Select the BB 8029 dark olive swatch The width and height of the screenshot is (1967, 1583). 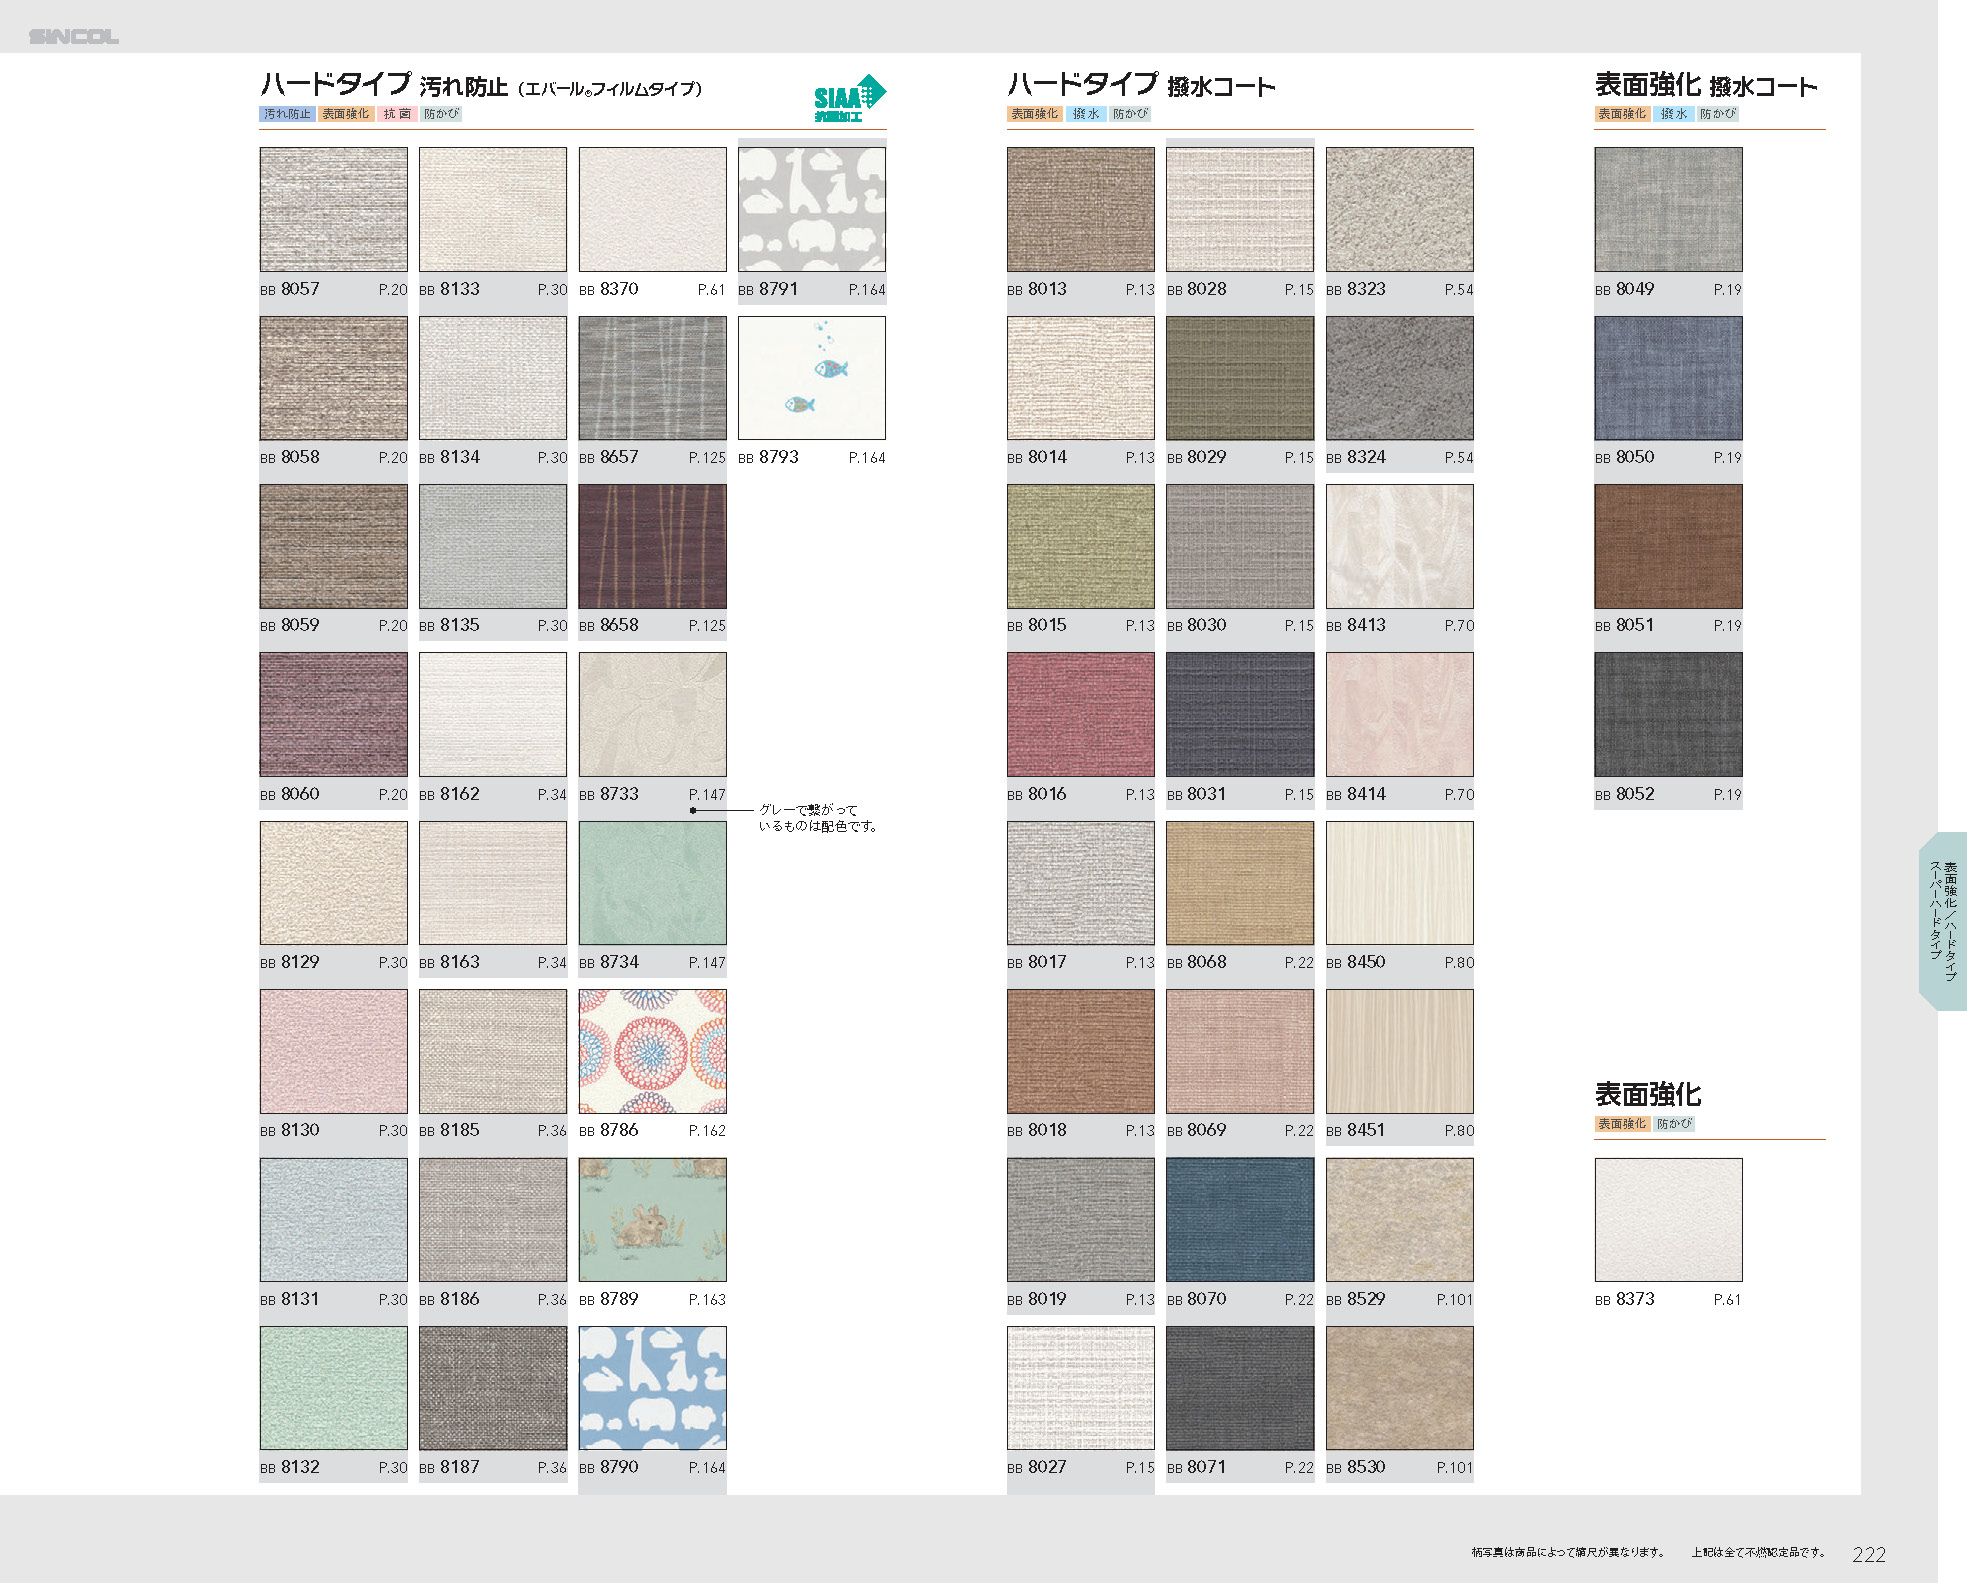pos(1240,378)
